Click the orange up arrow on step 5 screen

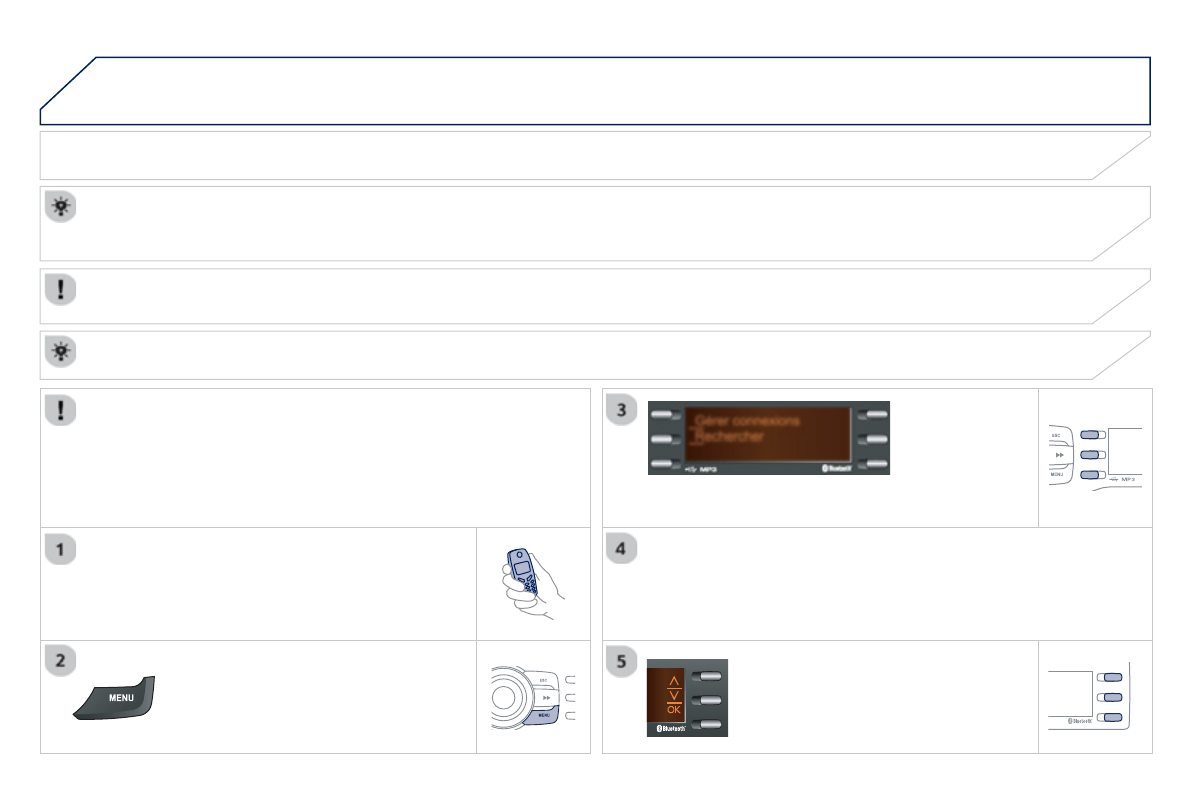click(x=674, y=681)
